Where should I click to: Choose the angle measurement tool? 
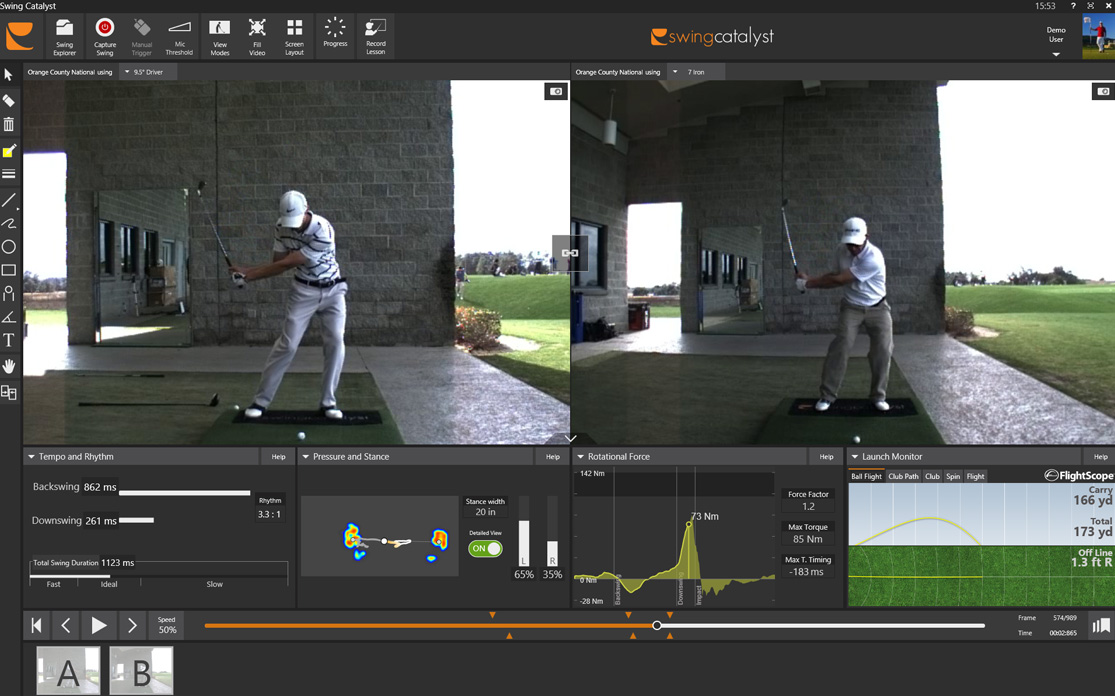(9, 317)
